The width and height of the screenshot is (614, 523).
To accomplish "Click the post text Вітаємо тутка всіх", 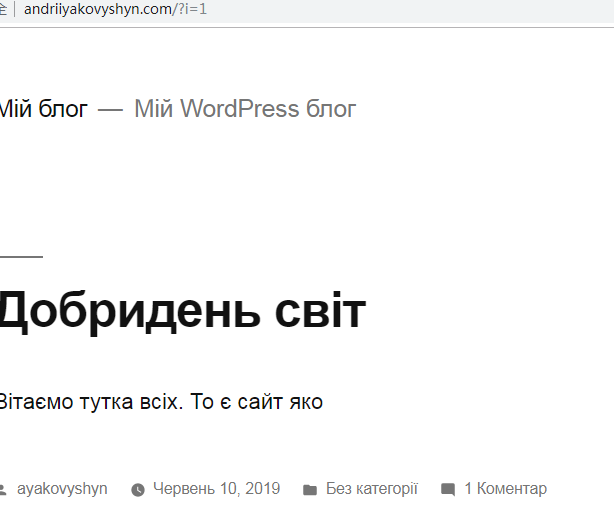I will click(x=91, y=402).
